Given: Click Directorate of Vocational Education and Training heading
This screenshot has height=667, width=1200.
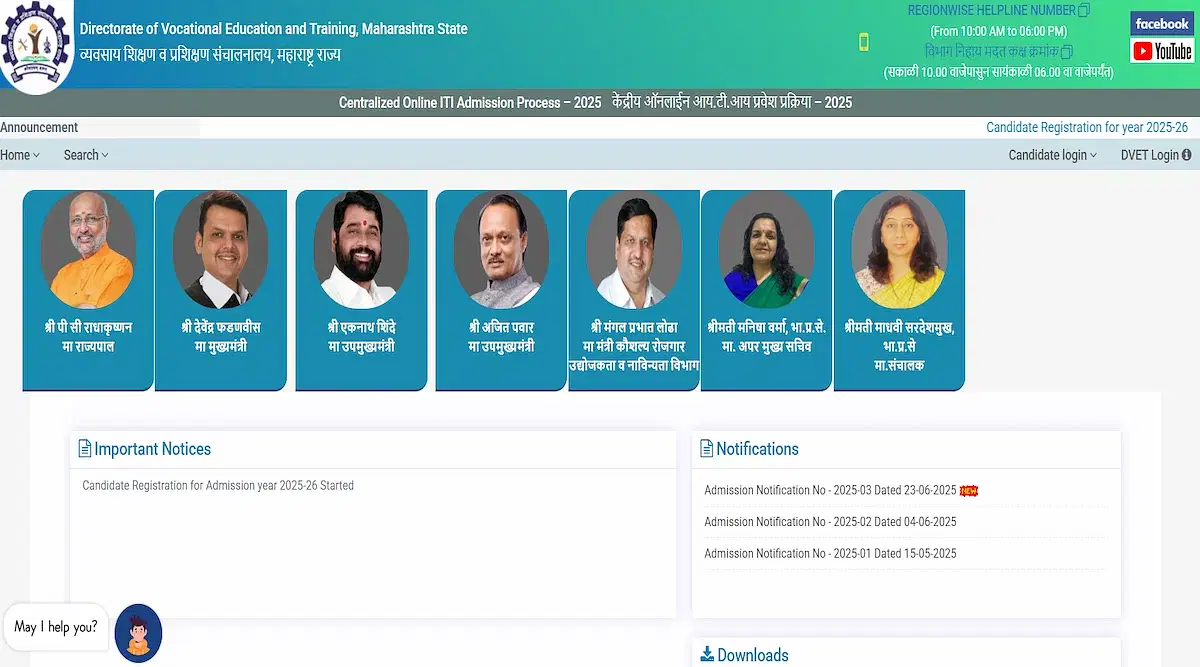Looking at the screenshot, I should (273, 29).
